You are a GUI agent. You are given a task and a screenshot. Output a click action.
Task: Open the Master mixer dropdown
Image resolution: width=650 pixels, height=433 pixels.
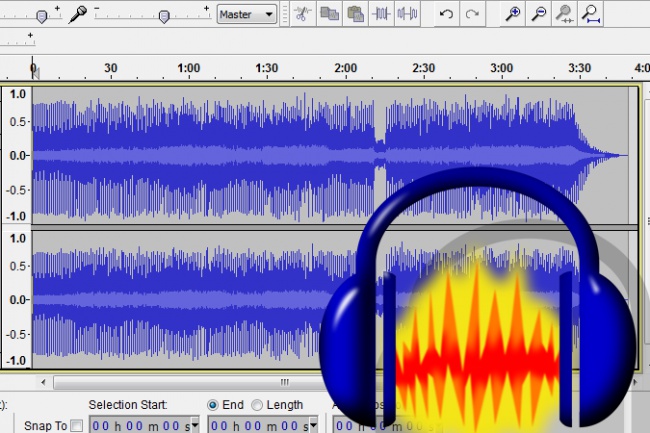247,15
